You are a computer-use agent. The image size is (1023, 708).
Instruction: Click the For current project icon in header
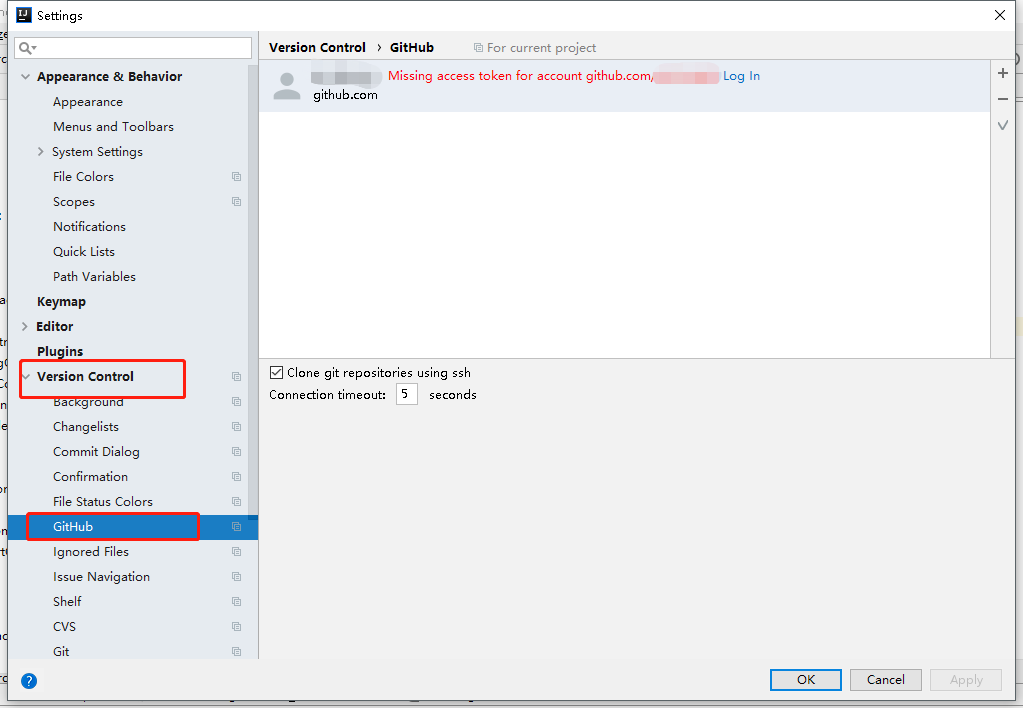click(478, 48)
